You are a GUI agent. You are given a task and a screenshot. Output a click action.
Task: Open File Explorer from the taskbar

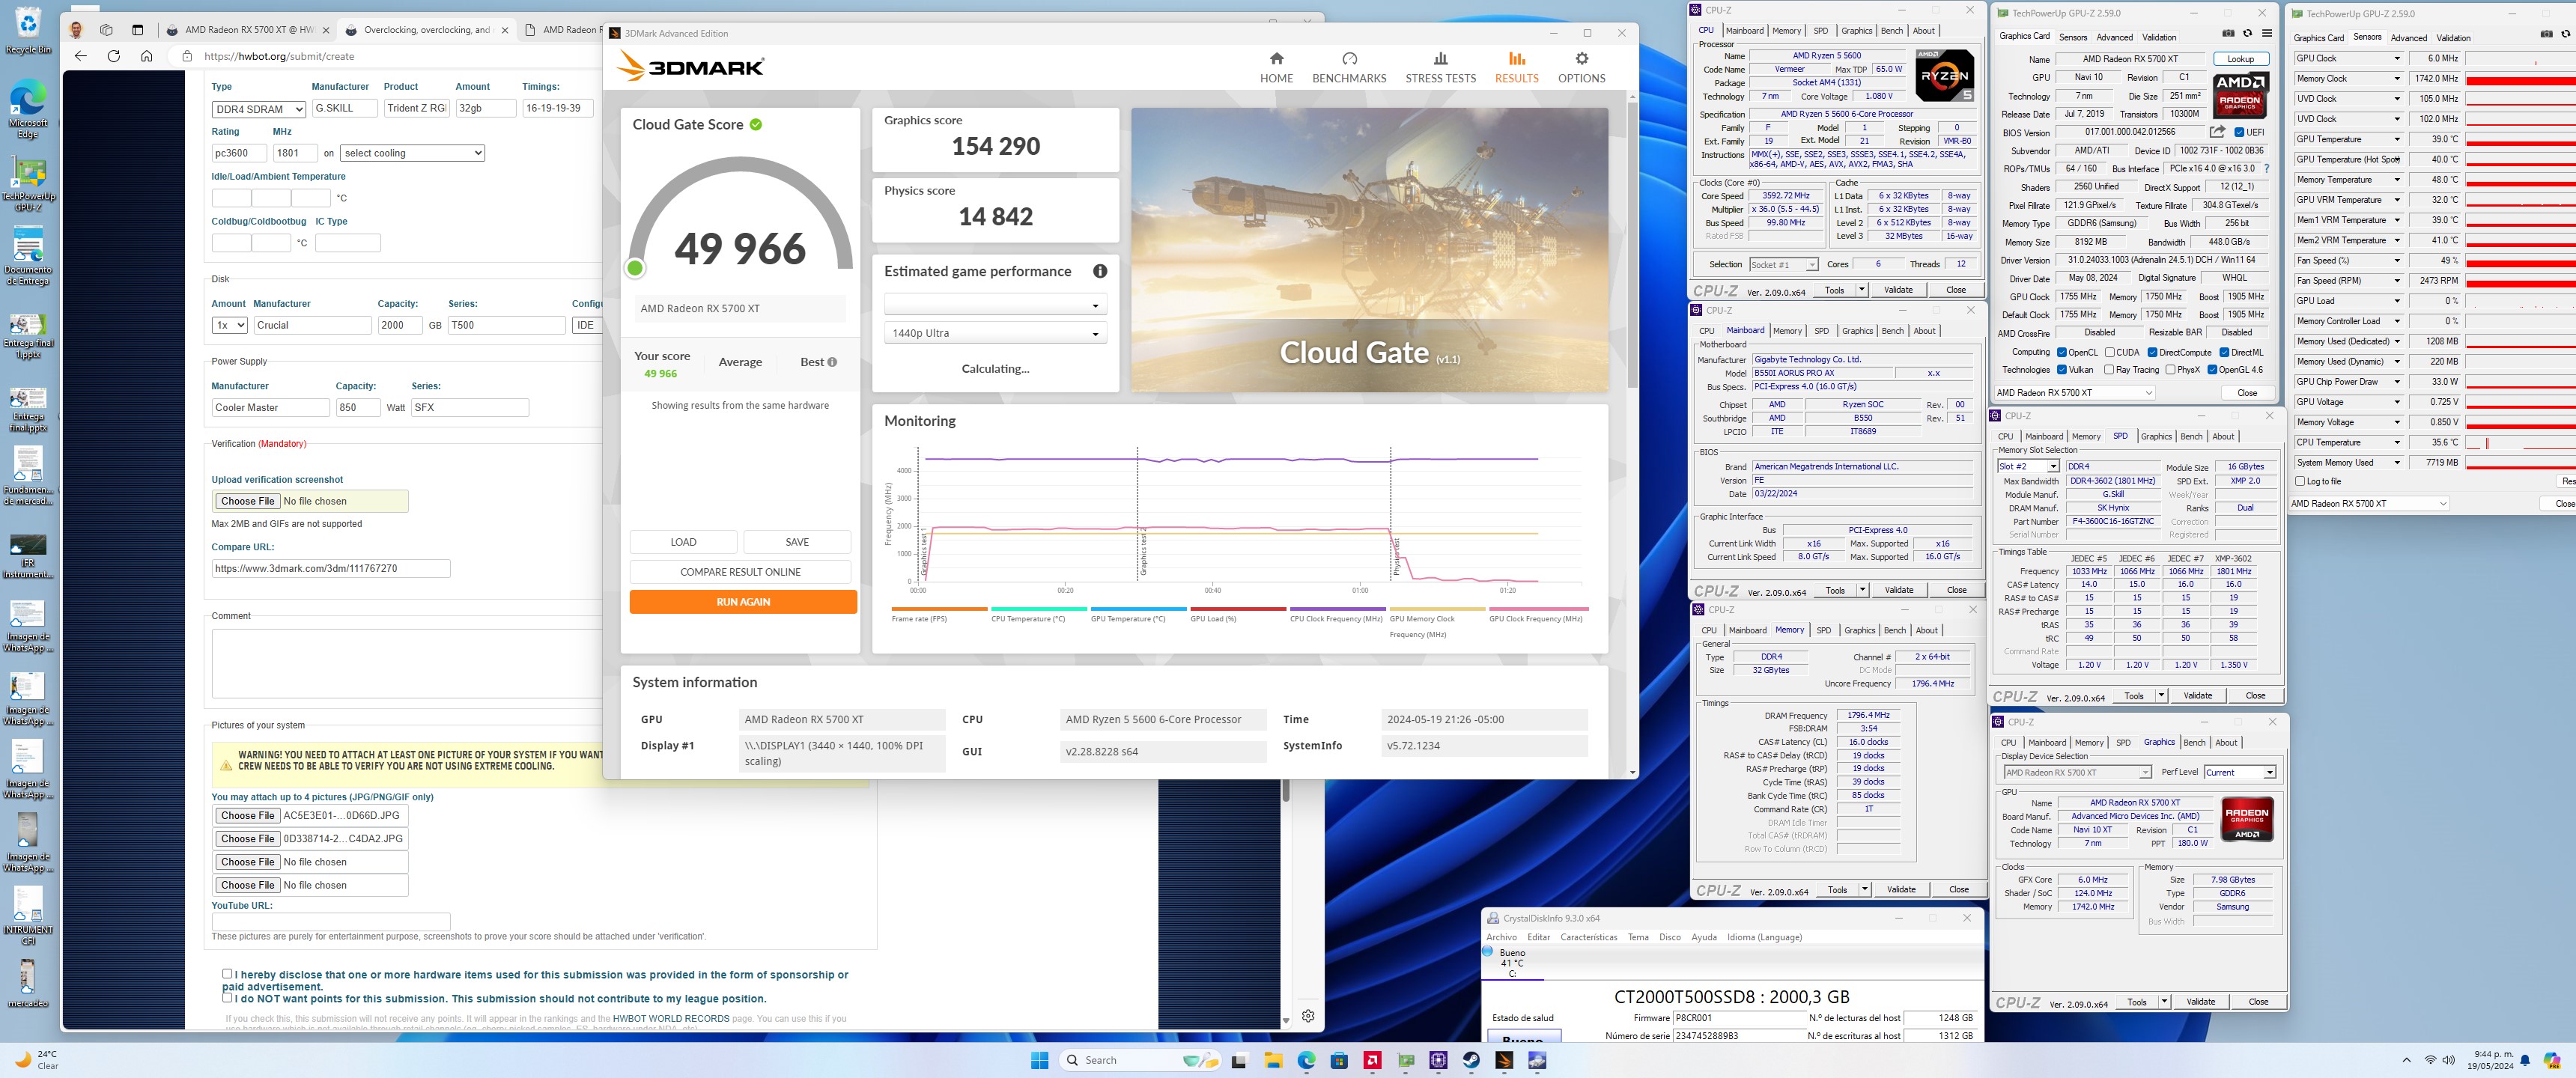pyautogui.click(x=1273, y=1060)
